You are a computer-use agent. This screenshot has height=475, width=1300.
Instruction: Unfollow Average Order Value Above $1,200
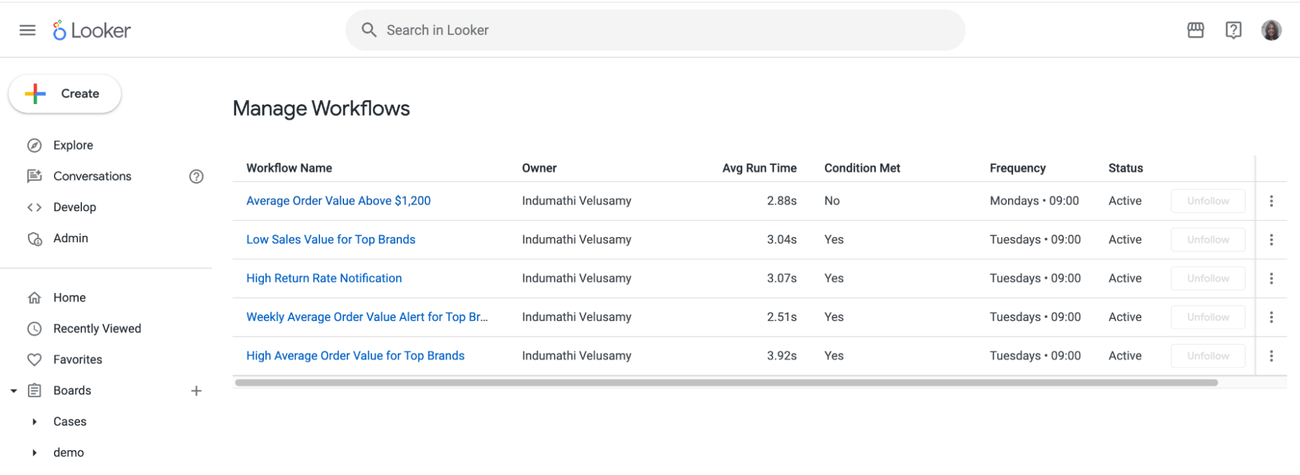coord(1208,201)
